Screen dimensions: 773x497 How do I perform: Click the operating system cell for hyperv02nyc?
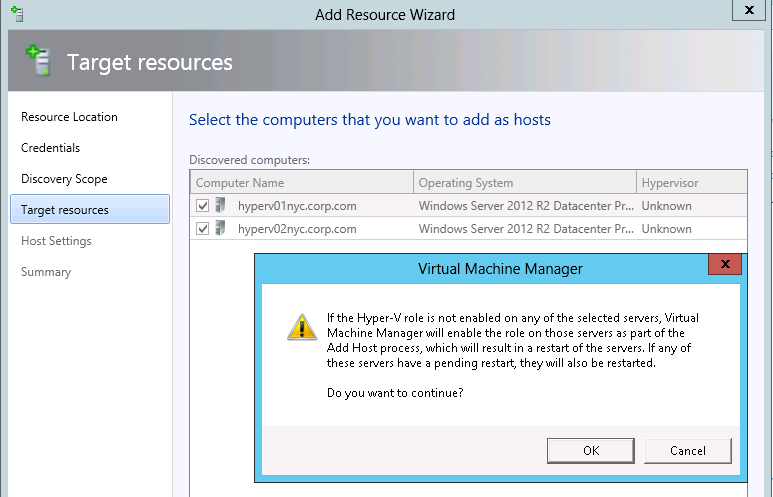point(526,229)
